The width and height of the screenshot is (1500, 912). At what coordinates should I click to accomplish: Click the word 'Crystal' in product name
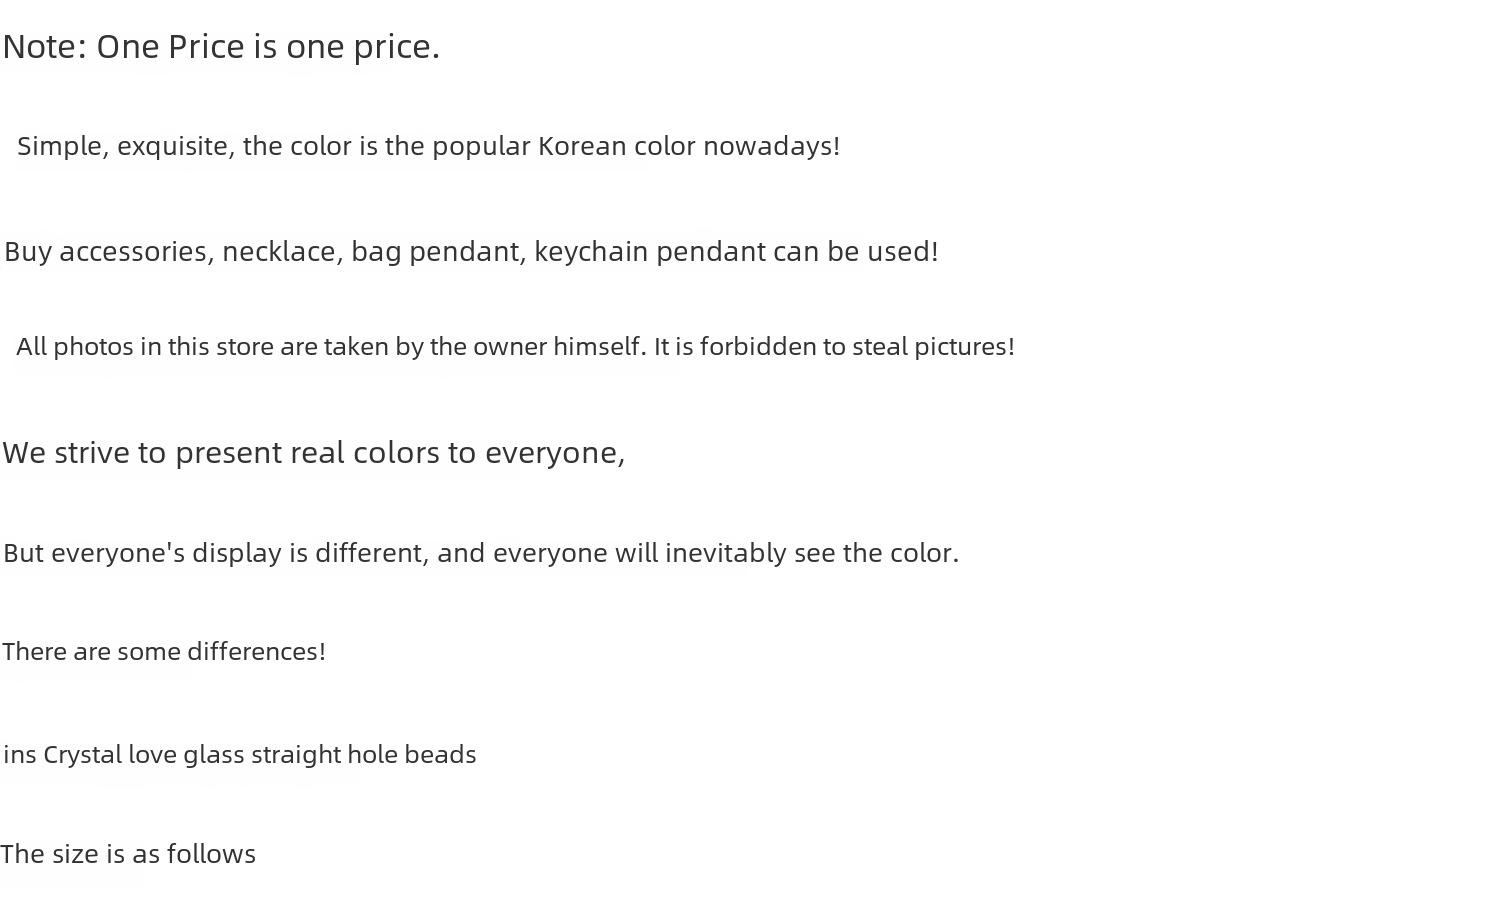pyautogui.click(x=82, y=755)
